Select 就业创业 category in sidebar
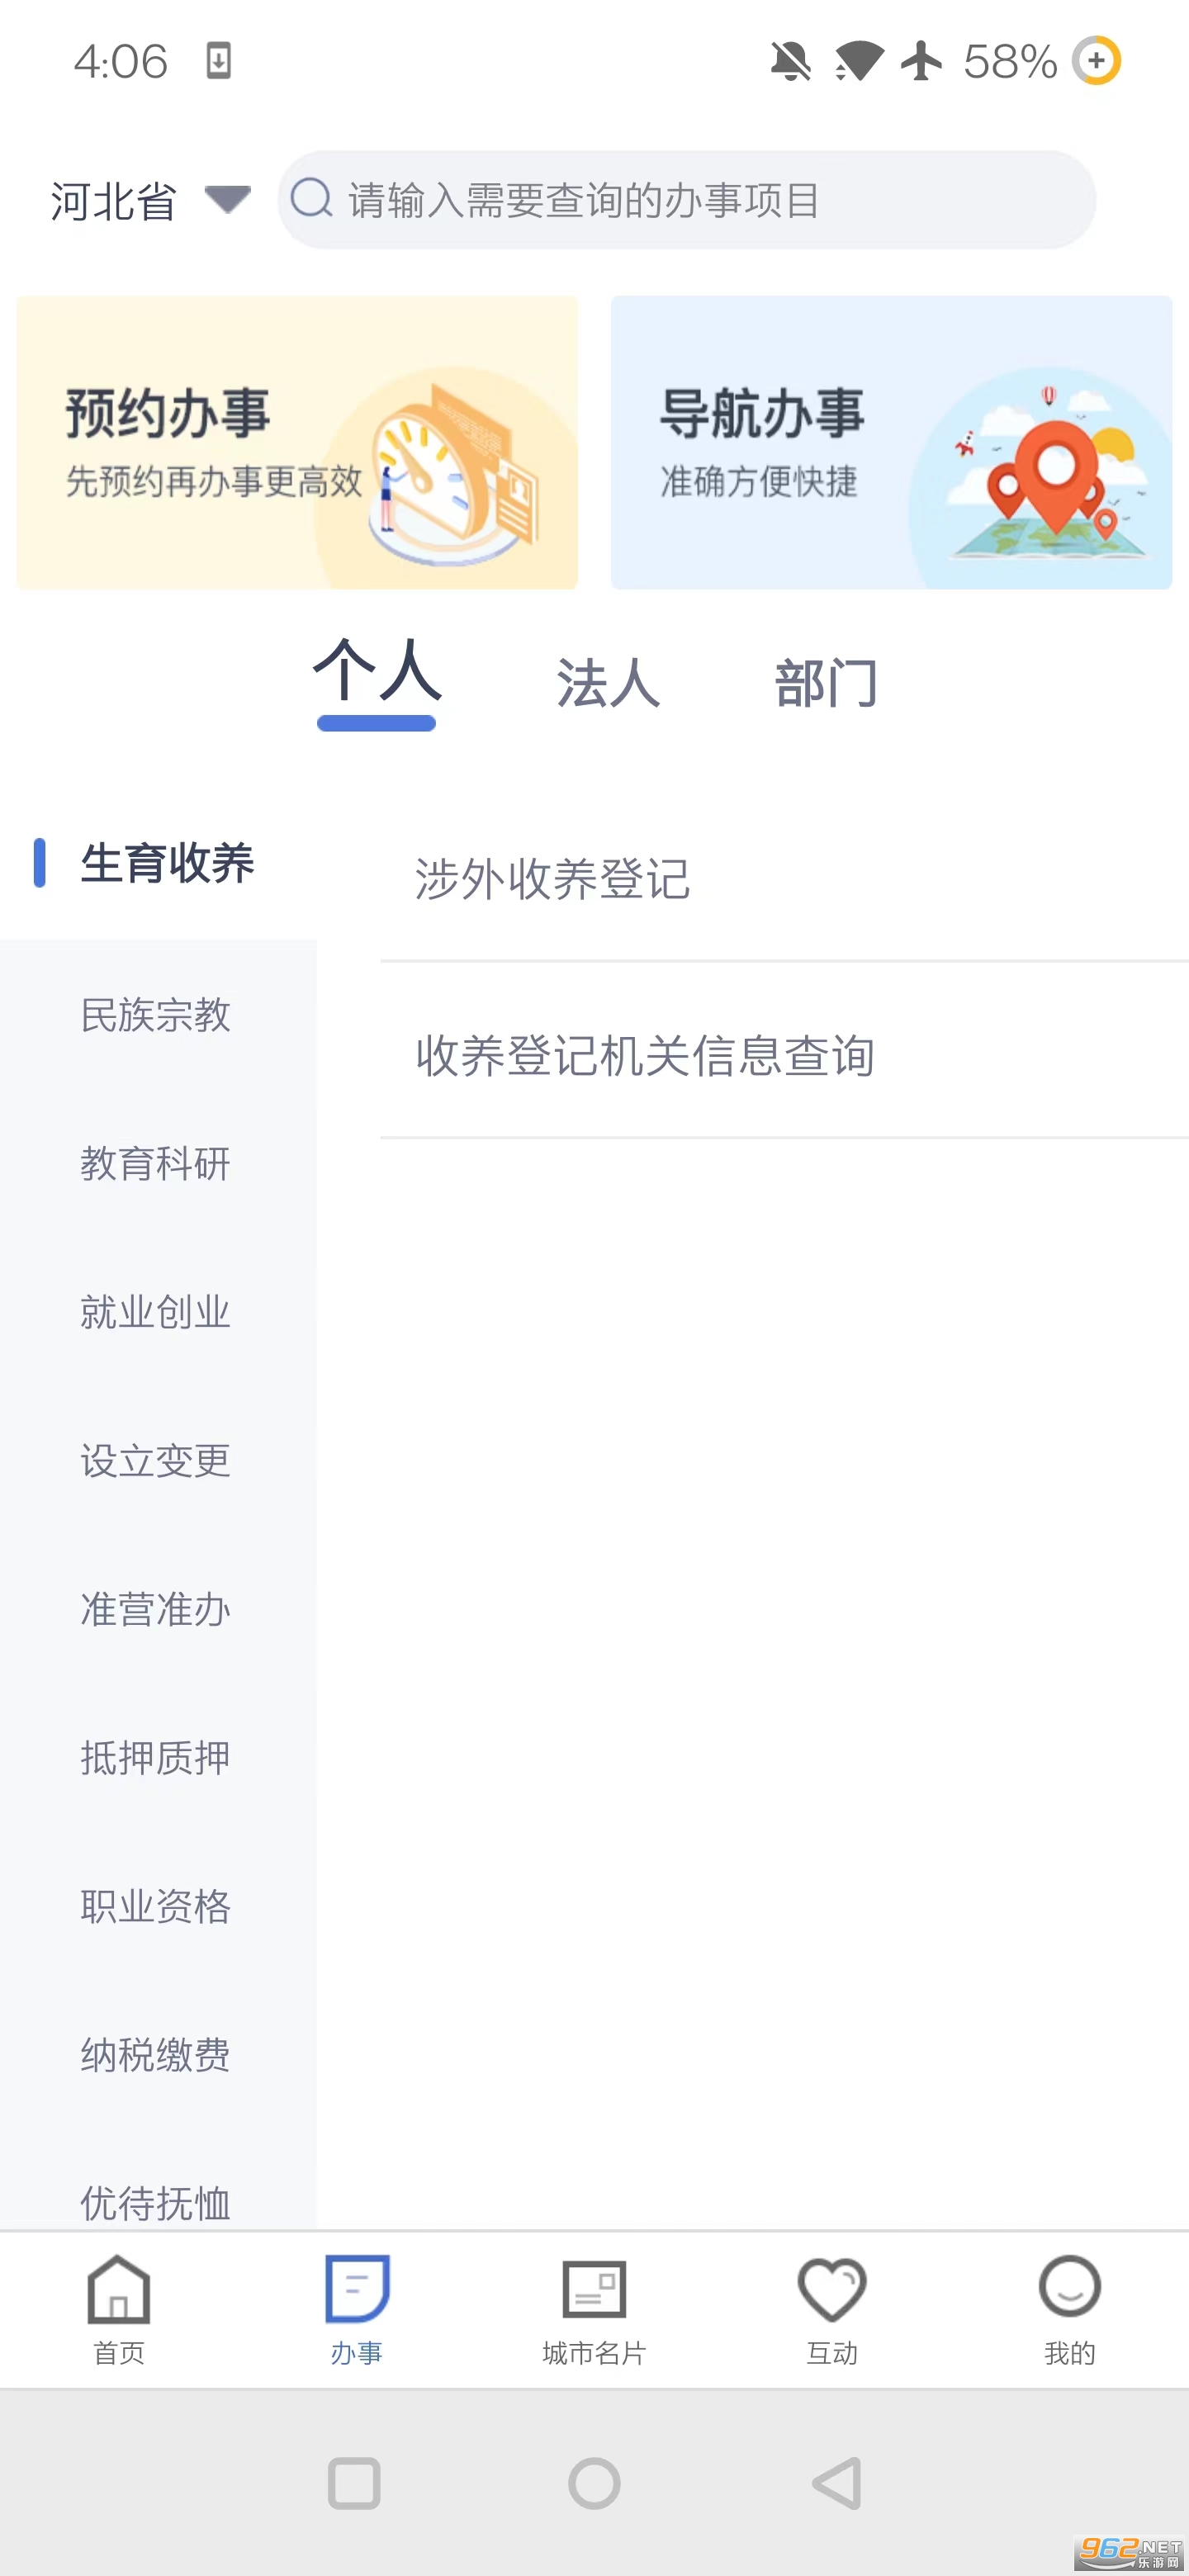The image size is (1189, 2576). 156,1312
